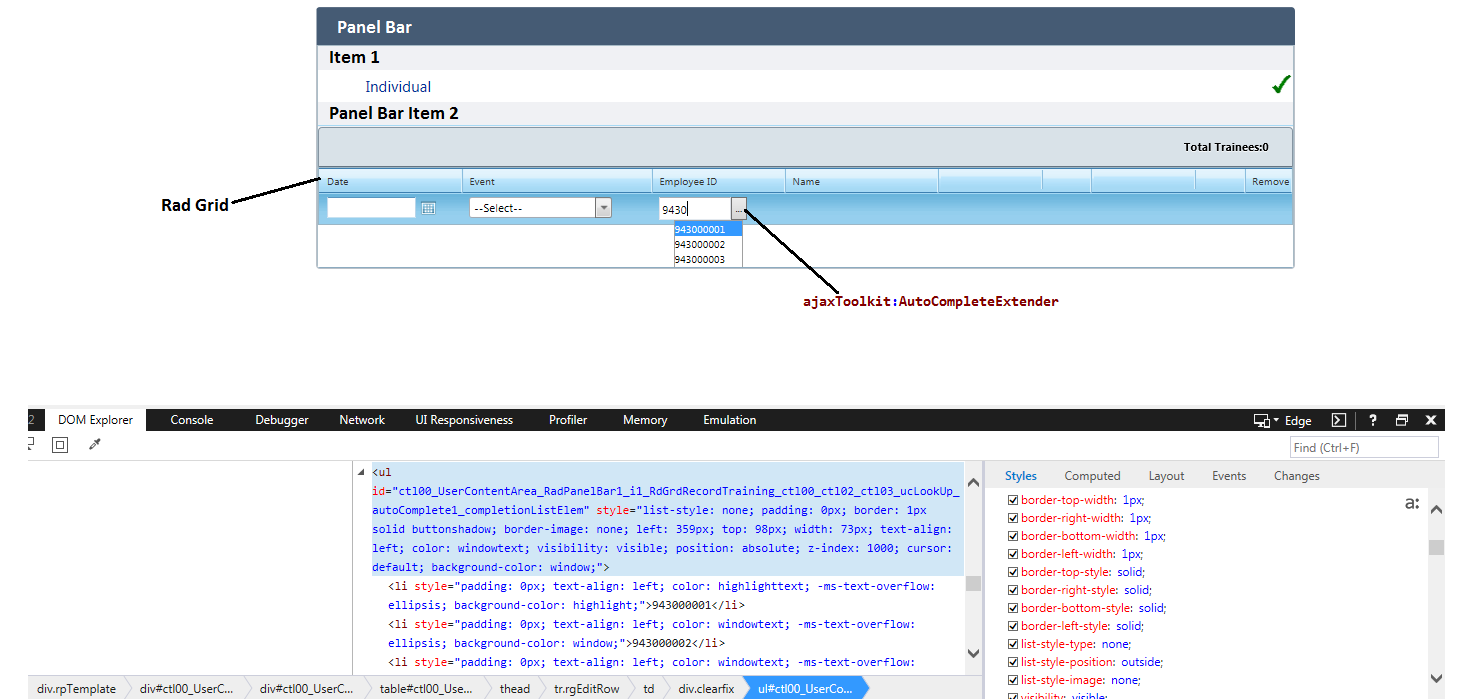Uncheck list-style-position property

point(1013,662)
